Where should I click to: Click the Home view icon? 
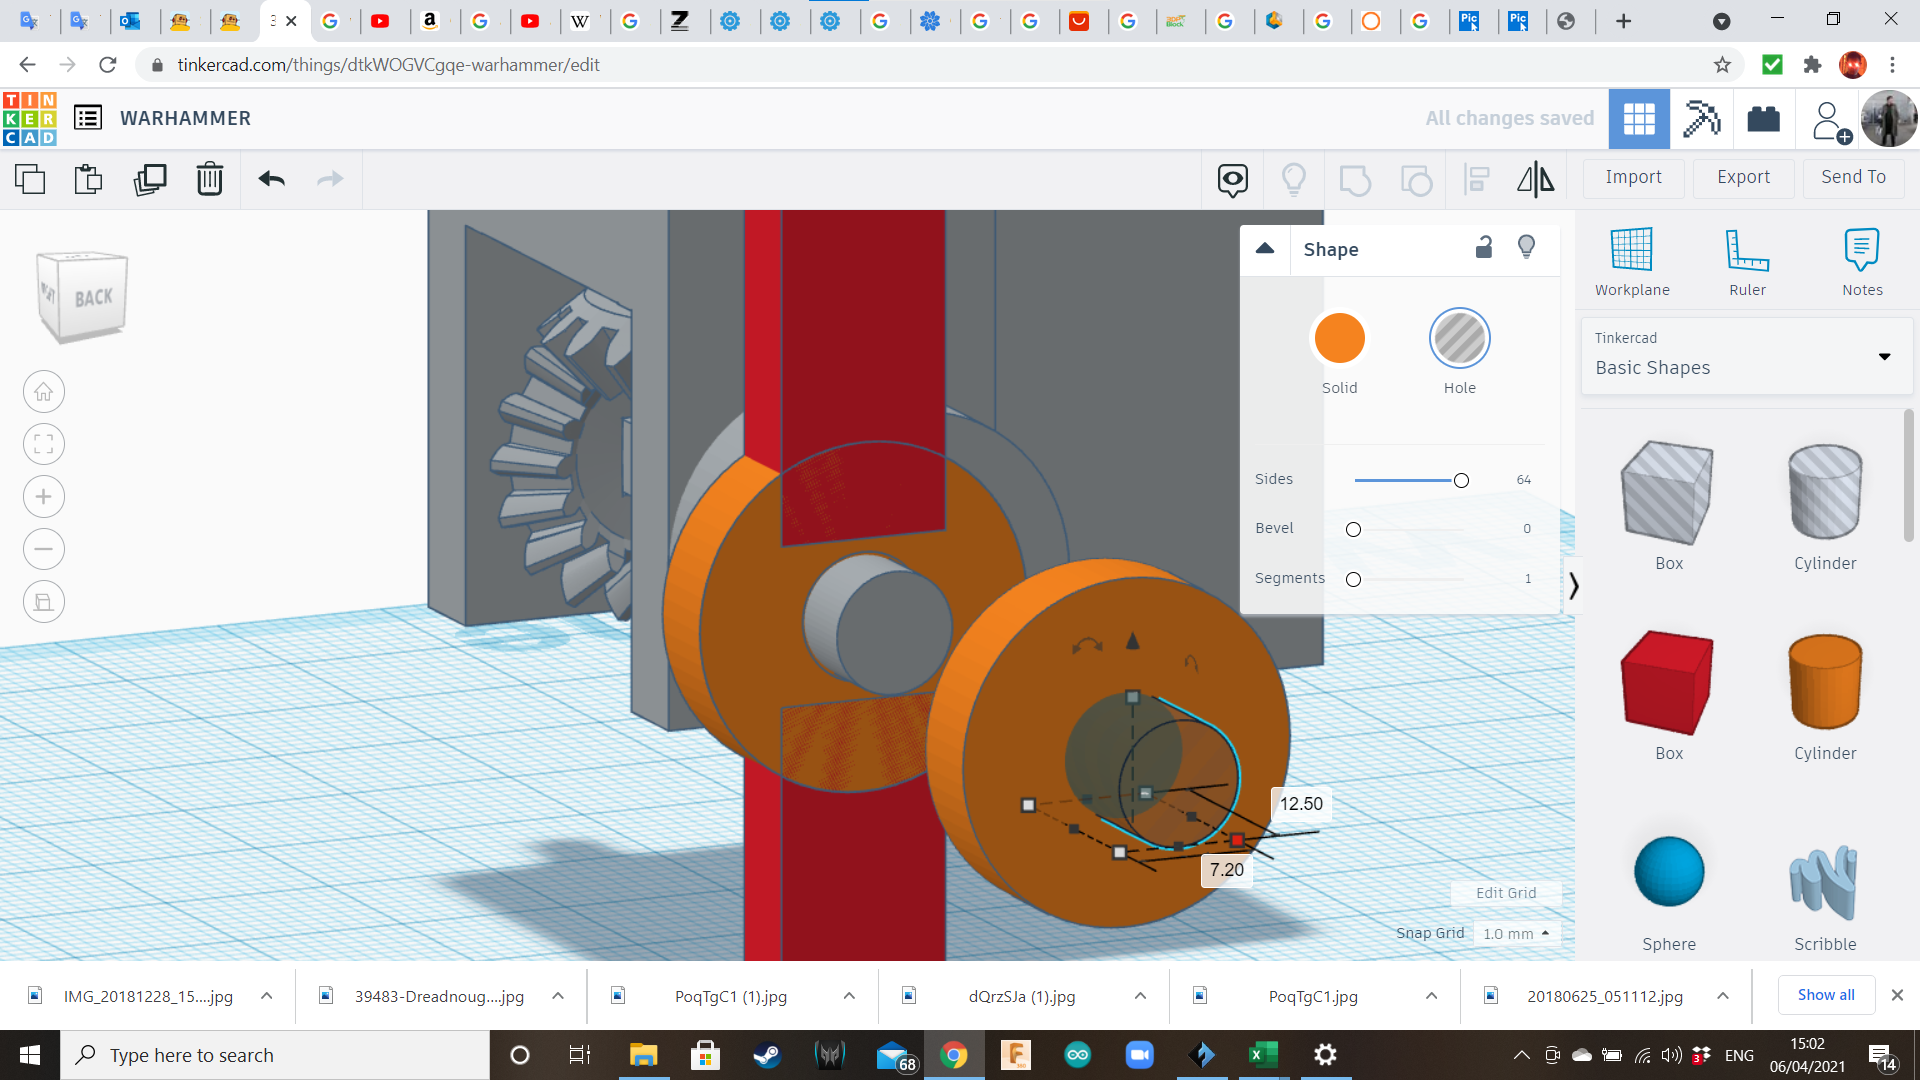point(44,392)
